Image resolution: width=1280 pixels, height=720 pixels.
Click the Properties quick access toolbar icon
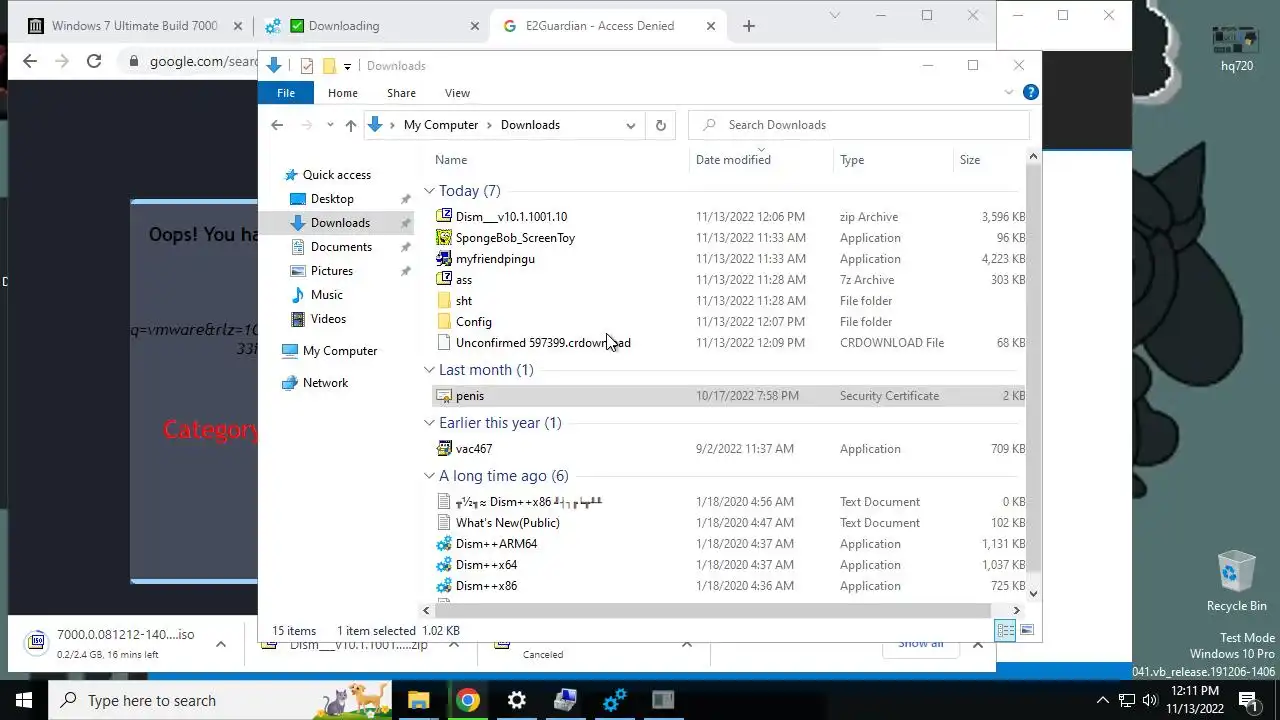tap(307, 66)
